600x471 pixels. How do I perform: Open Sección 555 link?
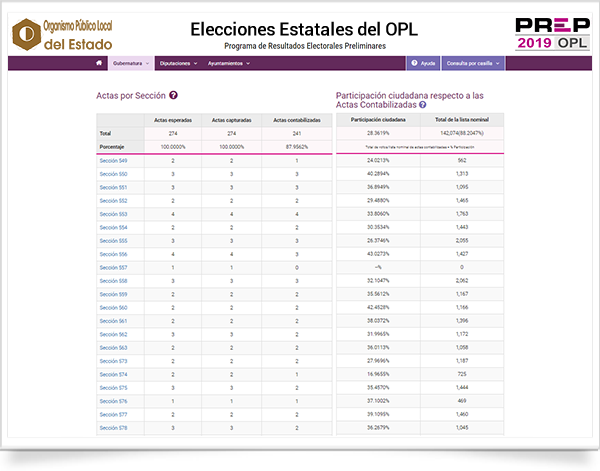113,241
